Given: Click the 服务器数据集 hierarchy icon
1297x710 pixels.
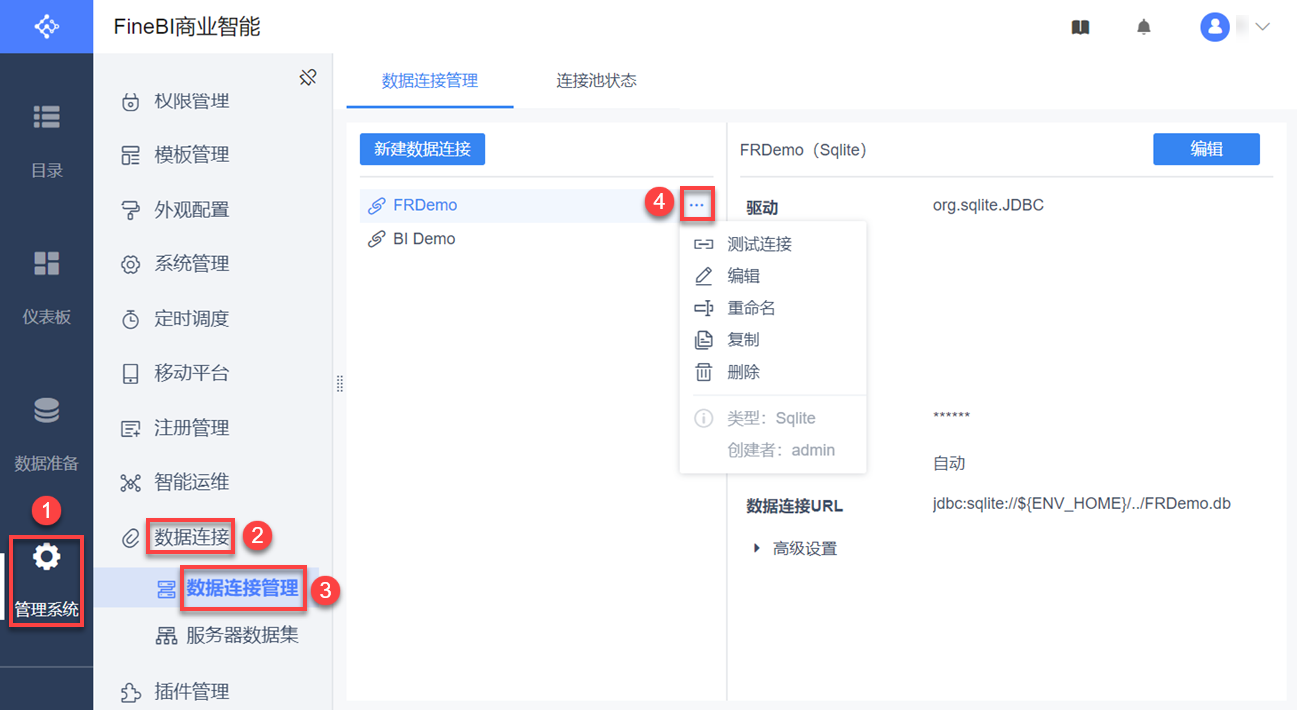Looking at the screenshot, I should 166,636.
